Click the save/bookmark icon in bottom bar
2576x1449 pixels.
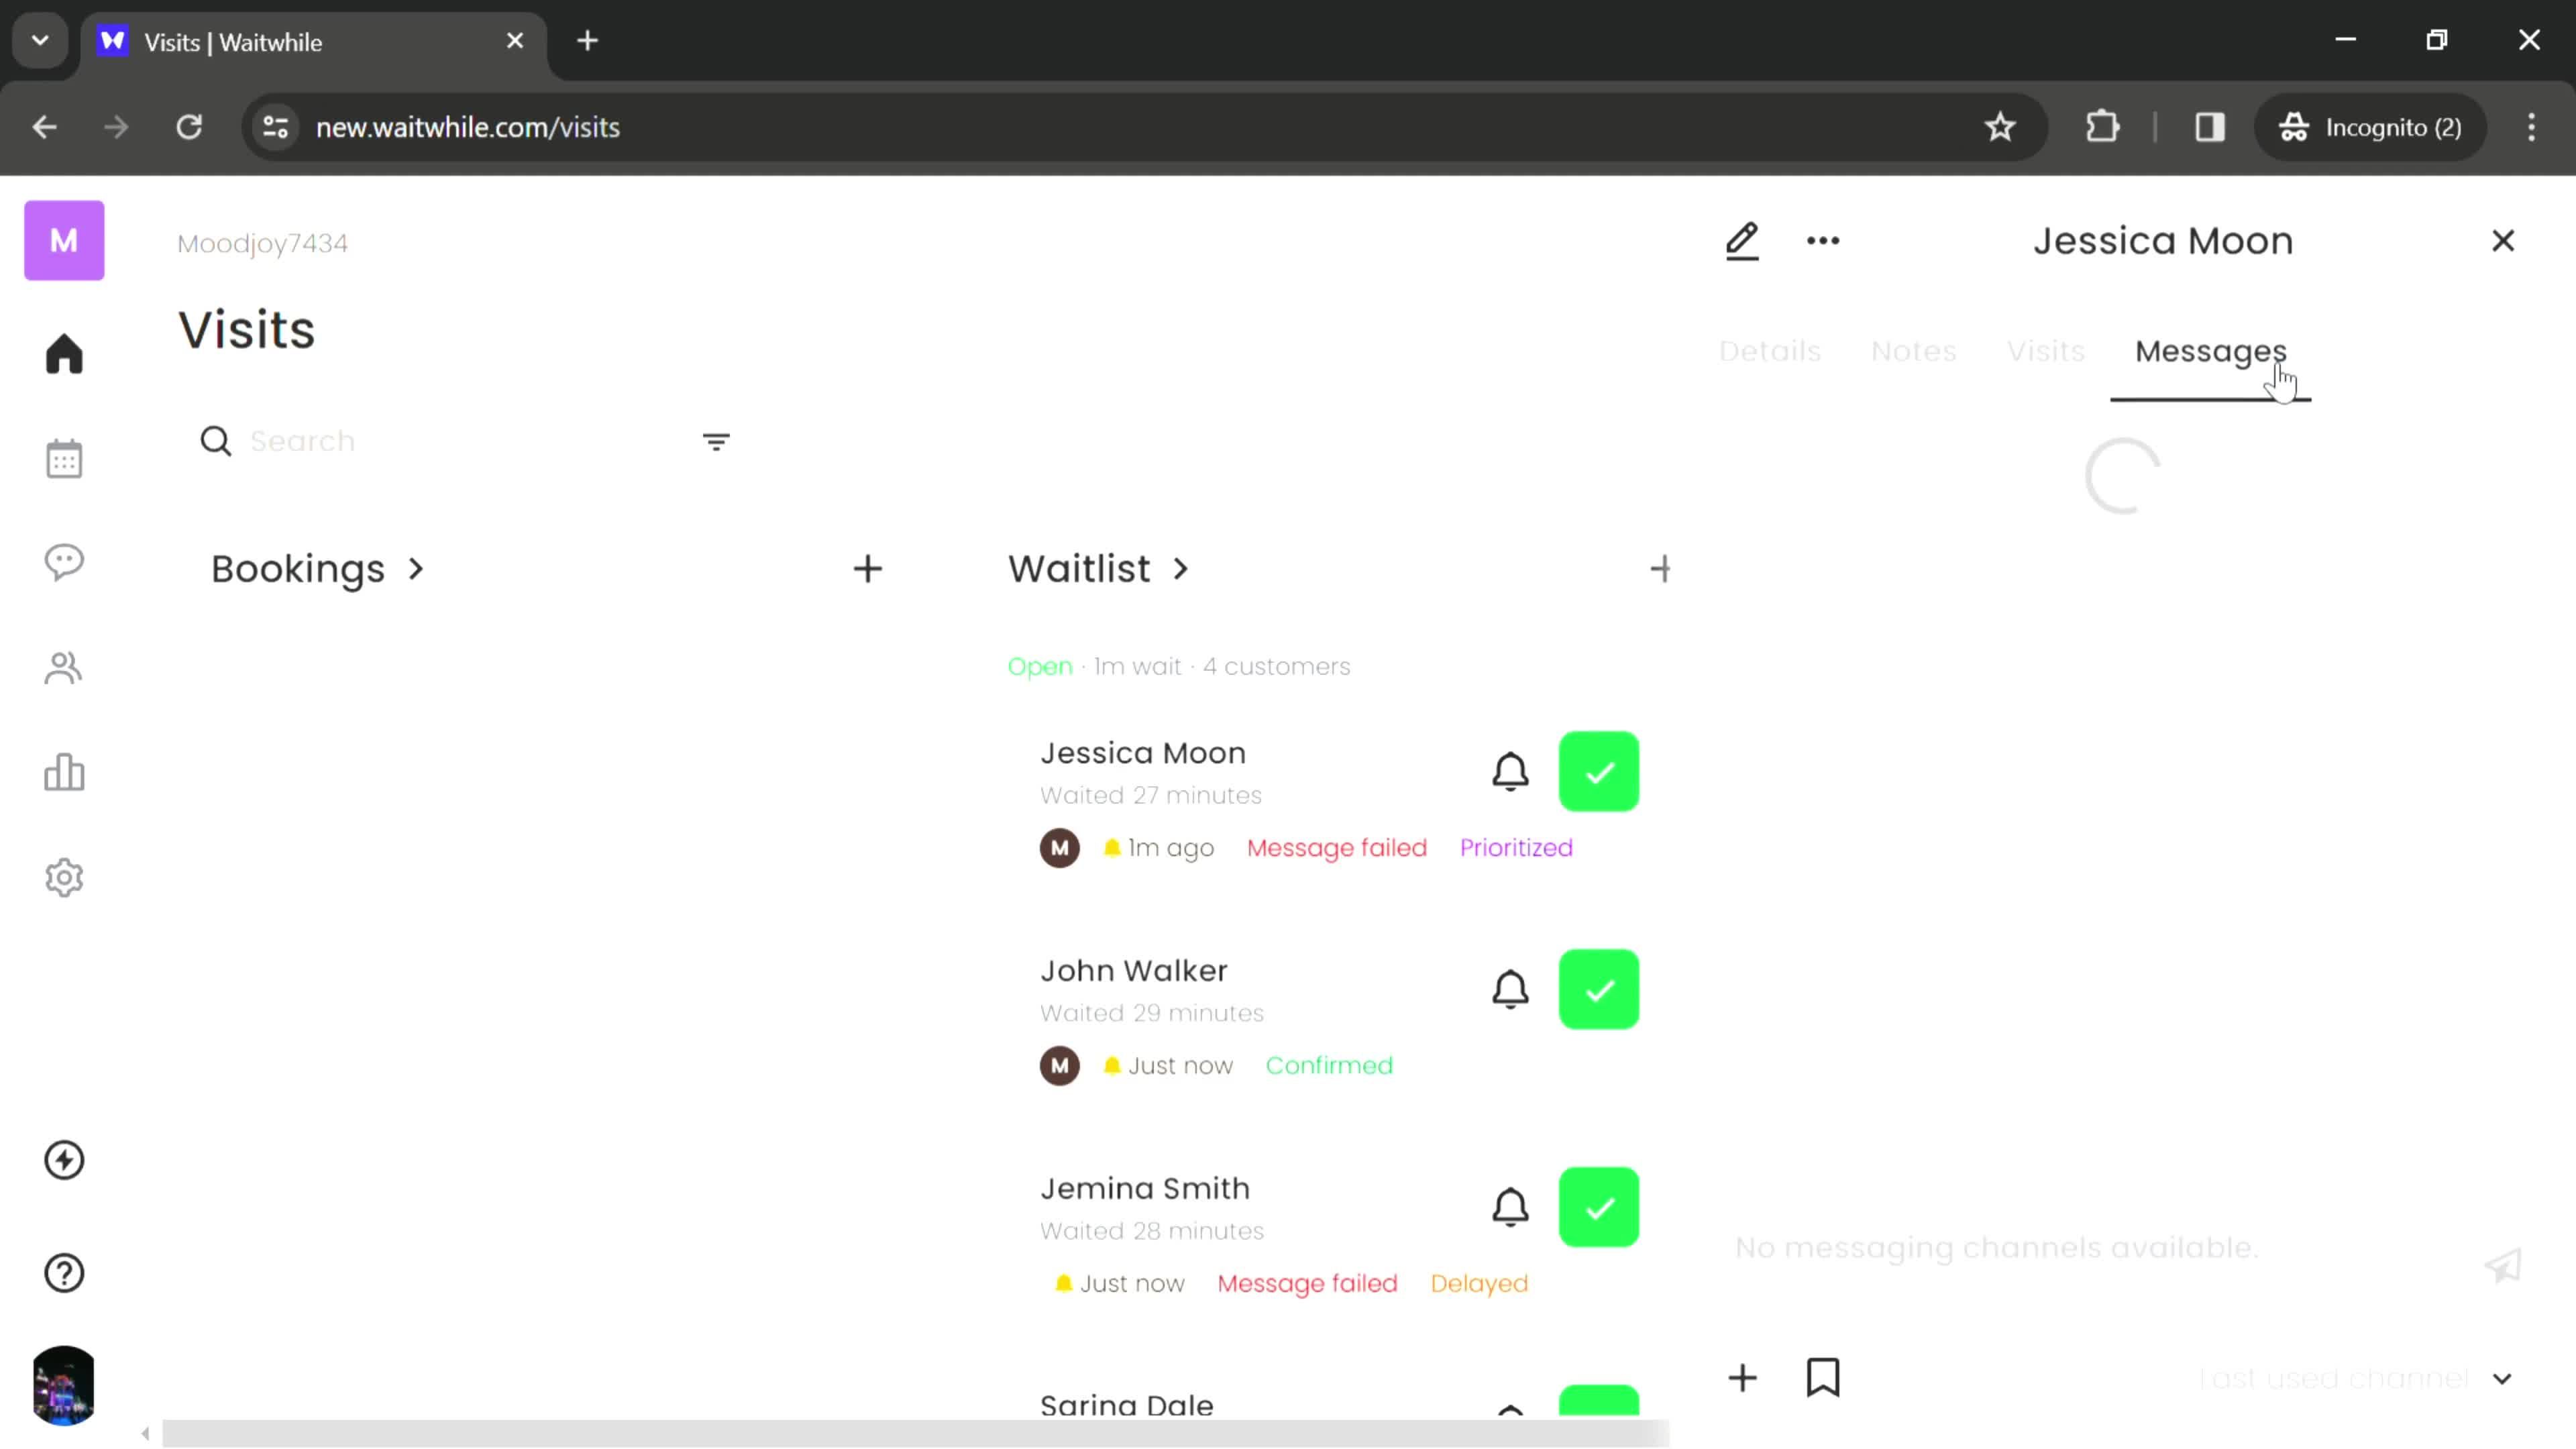(x=1824, y=1379)
